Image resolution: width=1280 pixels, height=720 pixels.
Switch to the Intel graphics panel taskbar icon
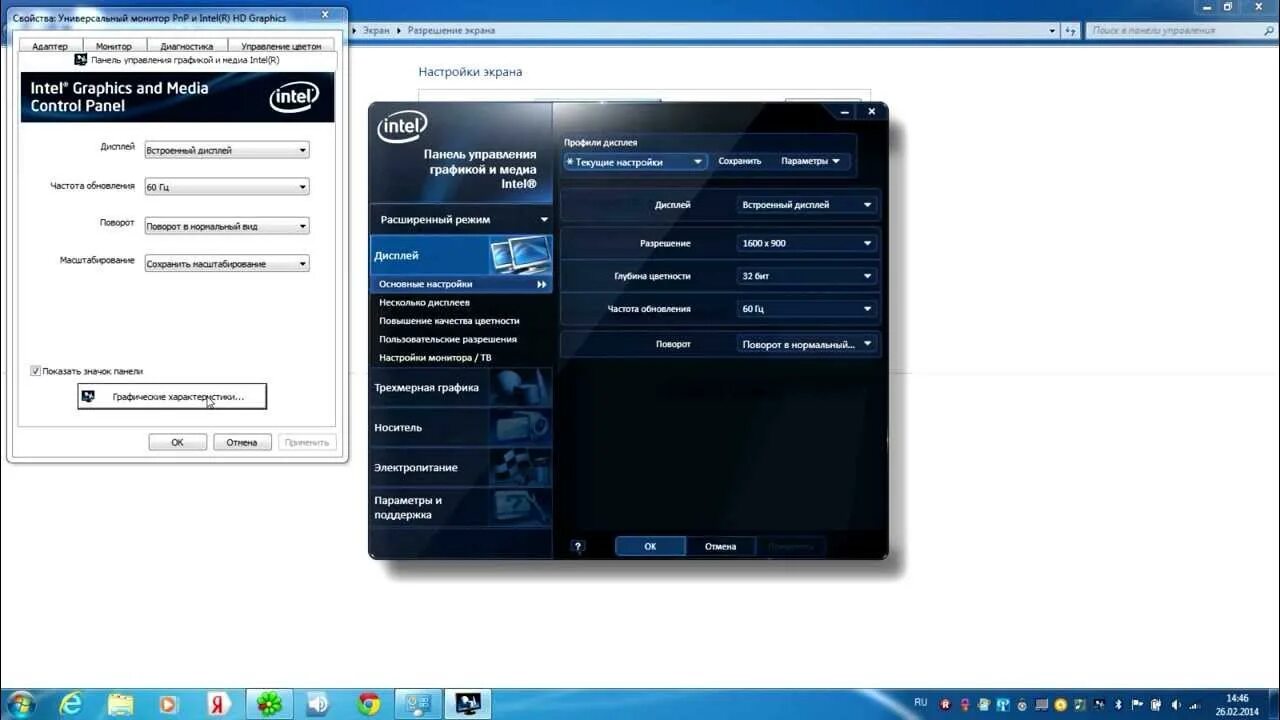click(x=468, y=704)
